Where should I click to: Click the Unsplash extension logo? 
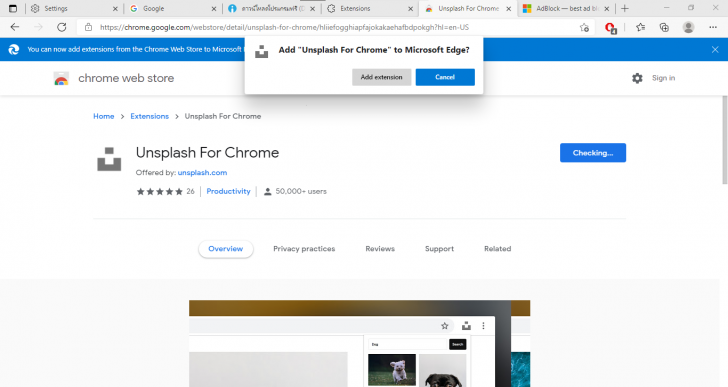coord(109,159)
